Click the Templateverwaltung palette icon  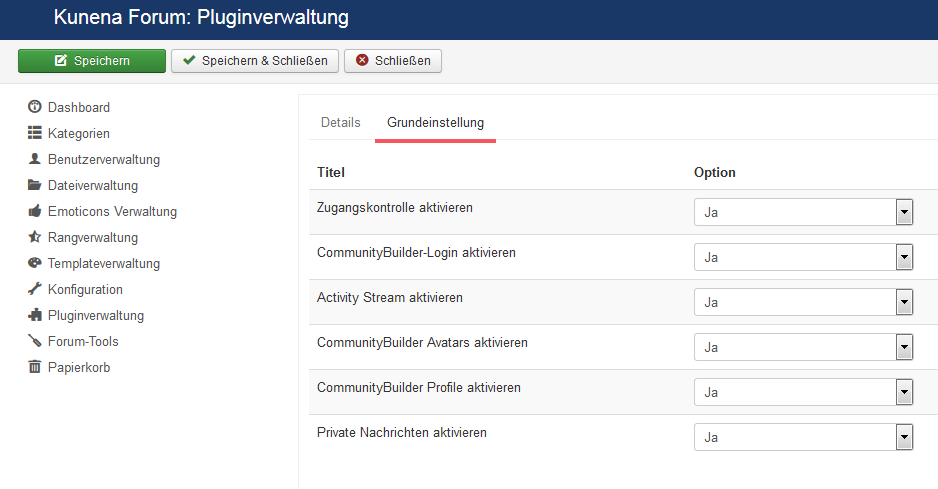35,263
